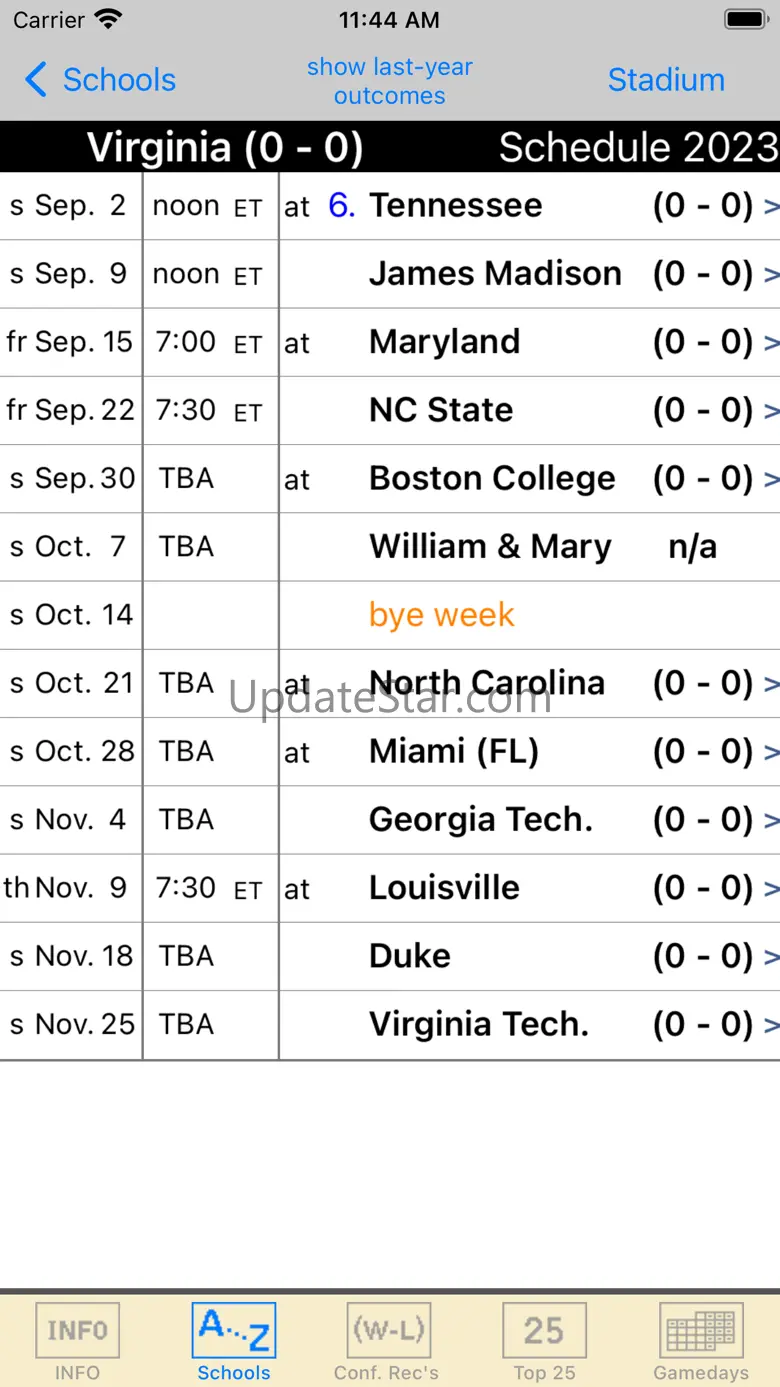The width and height of the screenshot is (780, 1387).
Task: Expand the Tennessee row chevron
Action: tap(771, 207)
